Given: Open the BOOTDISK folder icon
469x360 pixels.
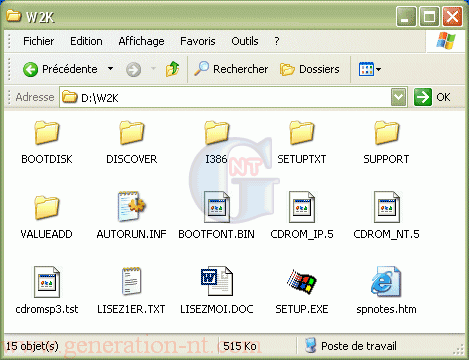Looking at the screenshot, I should pos(47,133).
